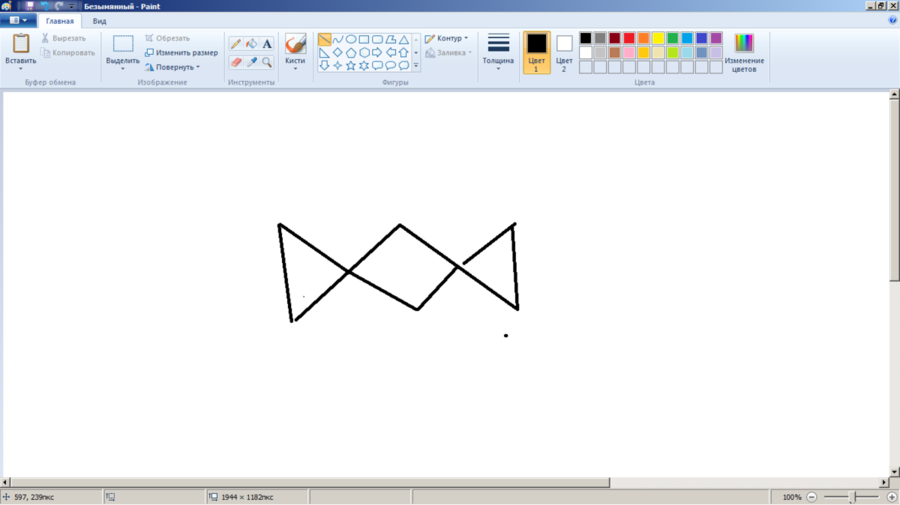Pick the red color swatch
This screenshot has height=505, width=900.
(630, 38)
